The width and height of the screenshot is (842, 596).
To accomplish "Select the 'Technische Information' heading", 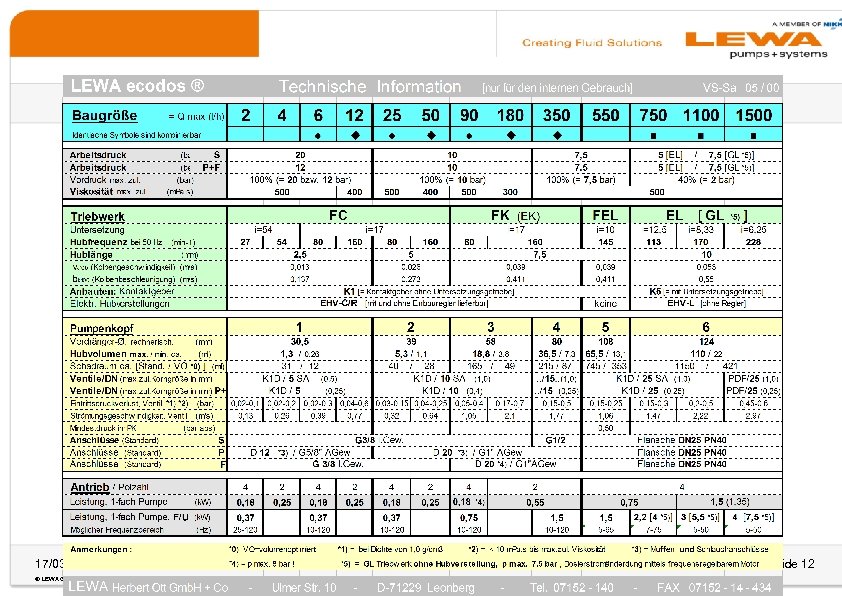I will 369,86.
